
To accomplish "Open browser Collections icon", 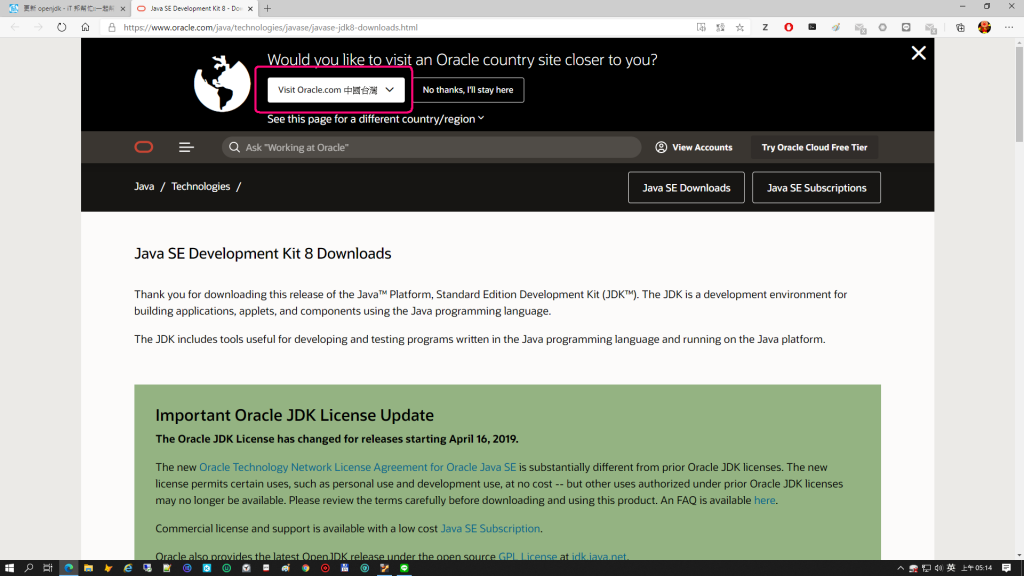I will [960, 27].
